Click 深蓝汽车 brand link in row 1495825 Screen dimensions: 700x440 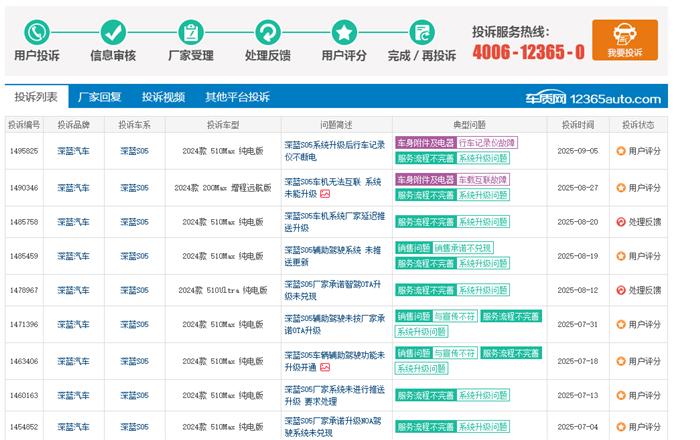73,151
